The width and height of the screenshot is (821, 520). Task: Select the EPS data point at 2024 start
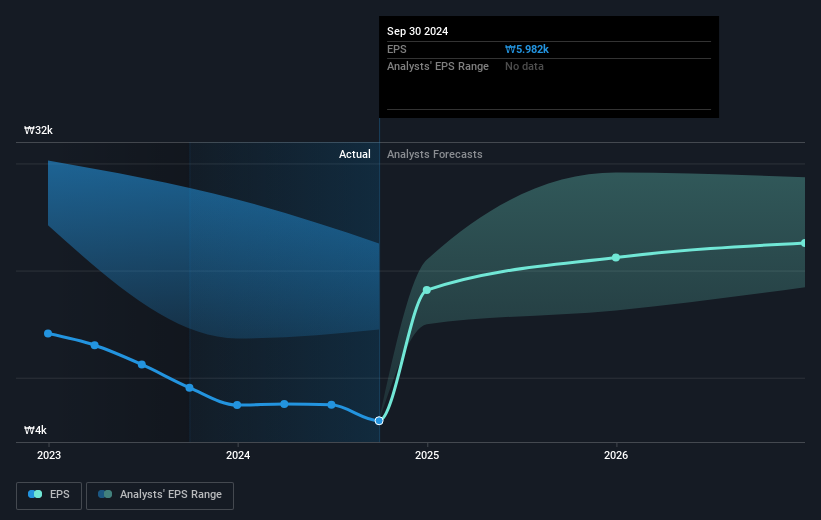pos(237,405)
